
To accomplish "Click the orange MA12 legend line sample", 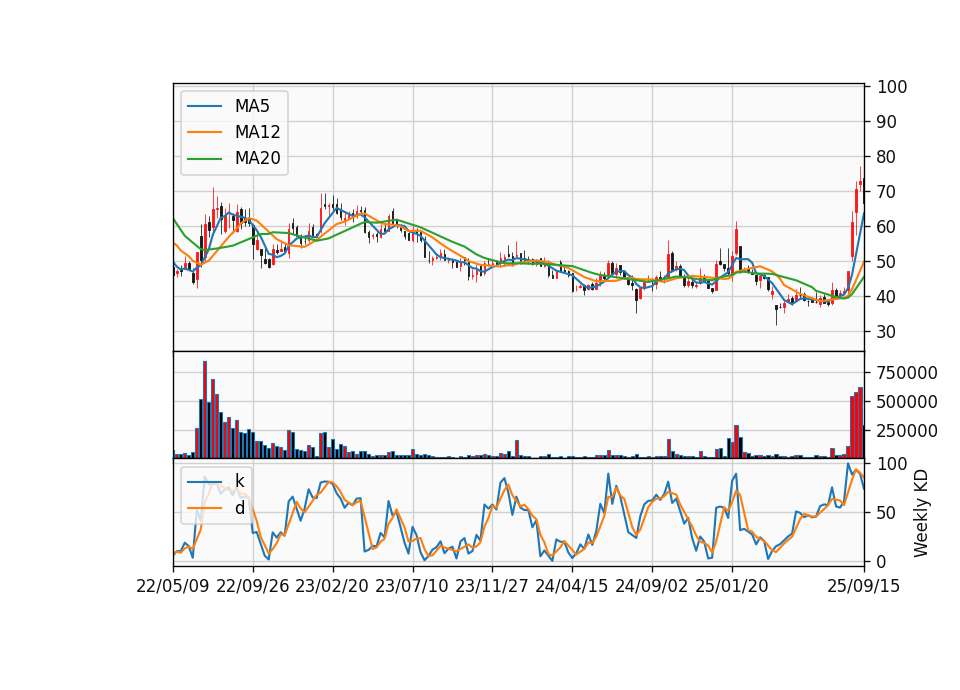I will tap(204, 132).
